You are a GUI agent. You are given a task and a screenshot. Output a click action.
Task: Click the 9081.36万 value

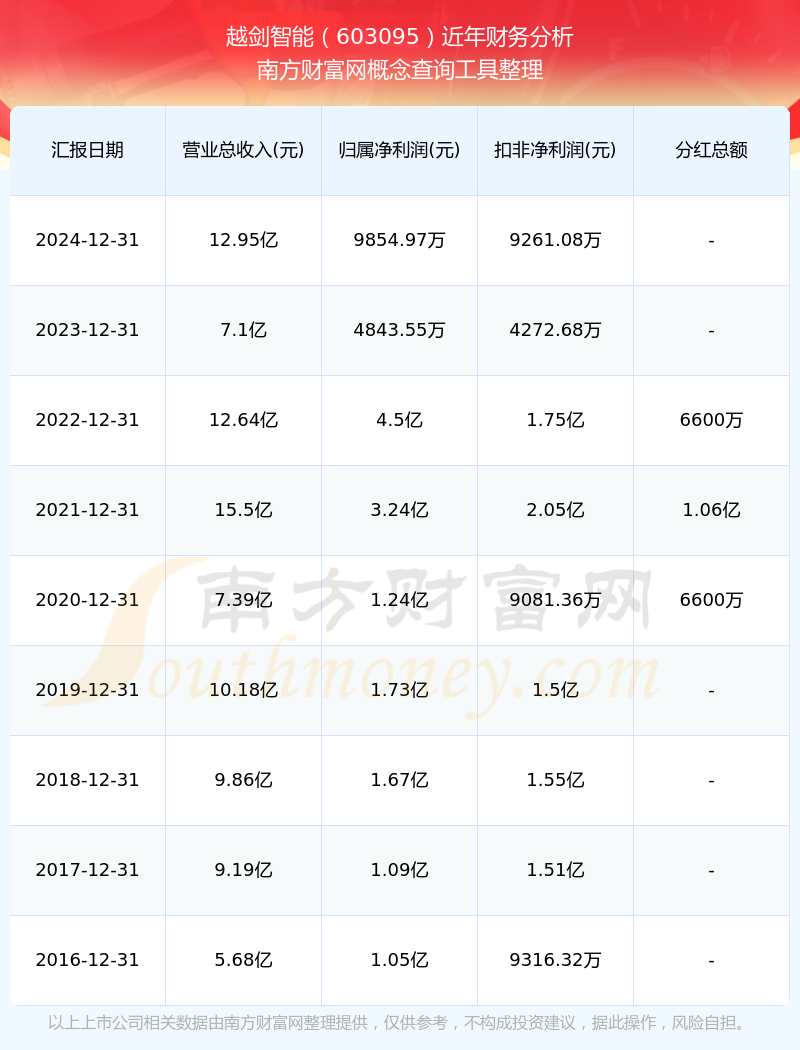[556, 600]
